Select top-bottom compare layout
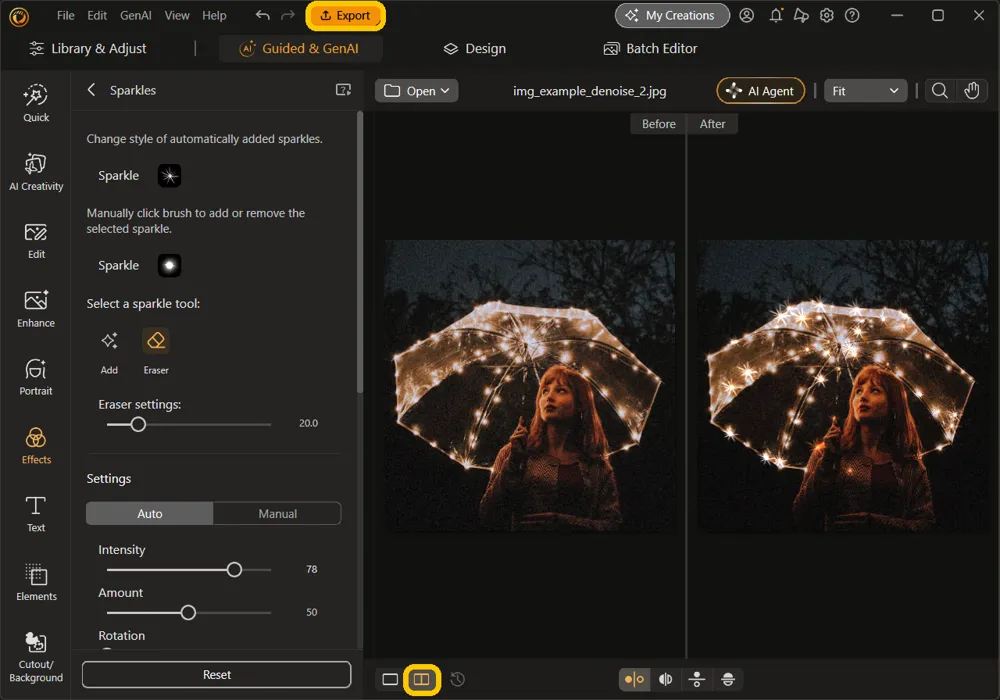 696,679
